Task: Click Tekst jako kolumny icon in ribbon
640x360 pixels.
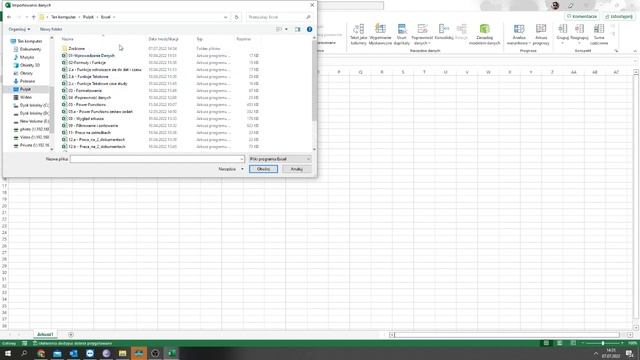Action: click(x=358, y=34)
